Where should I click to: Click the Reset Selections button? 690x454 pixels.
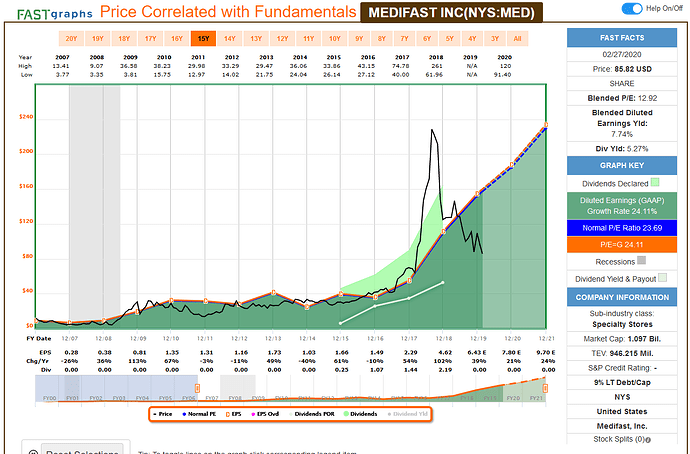(82, 450)
